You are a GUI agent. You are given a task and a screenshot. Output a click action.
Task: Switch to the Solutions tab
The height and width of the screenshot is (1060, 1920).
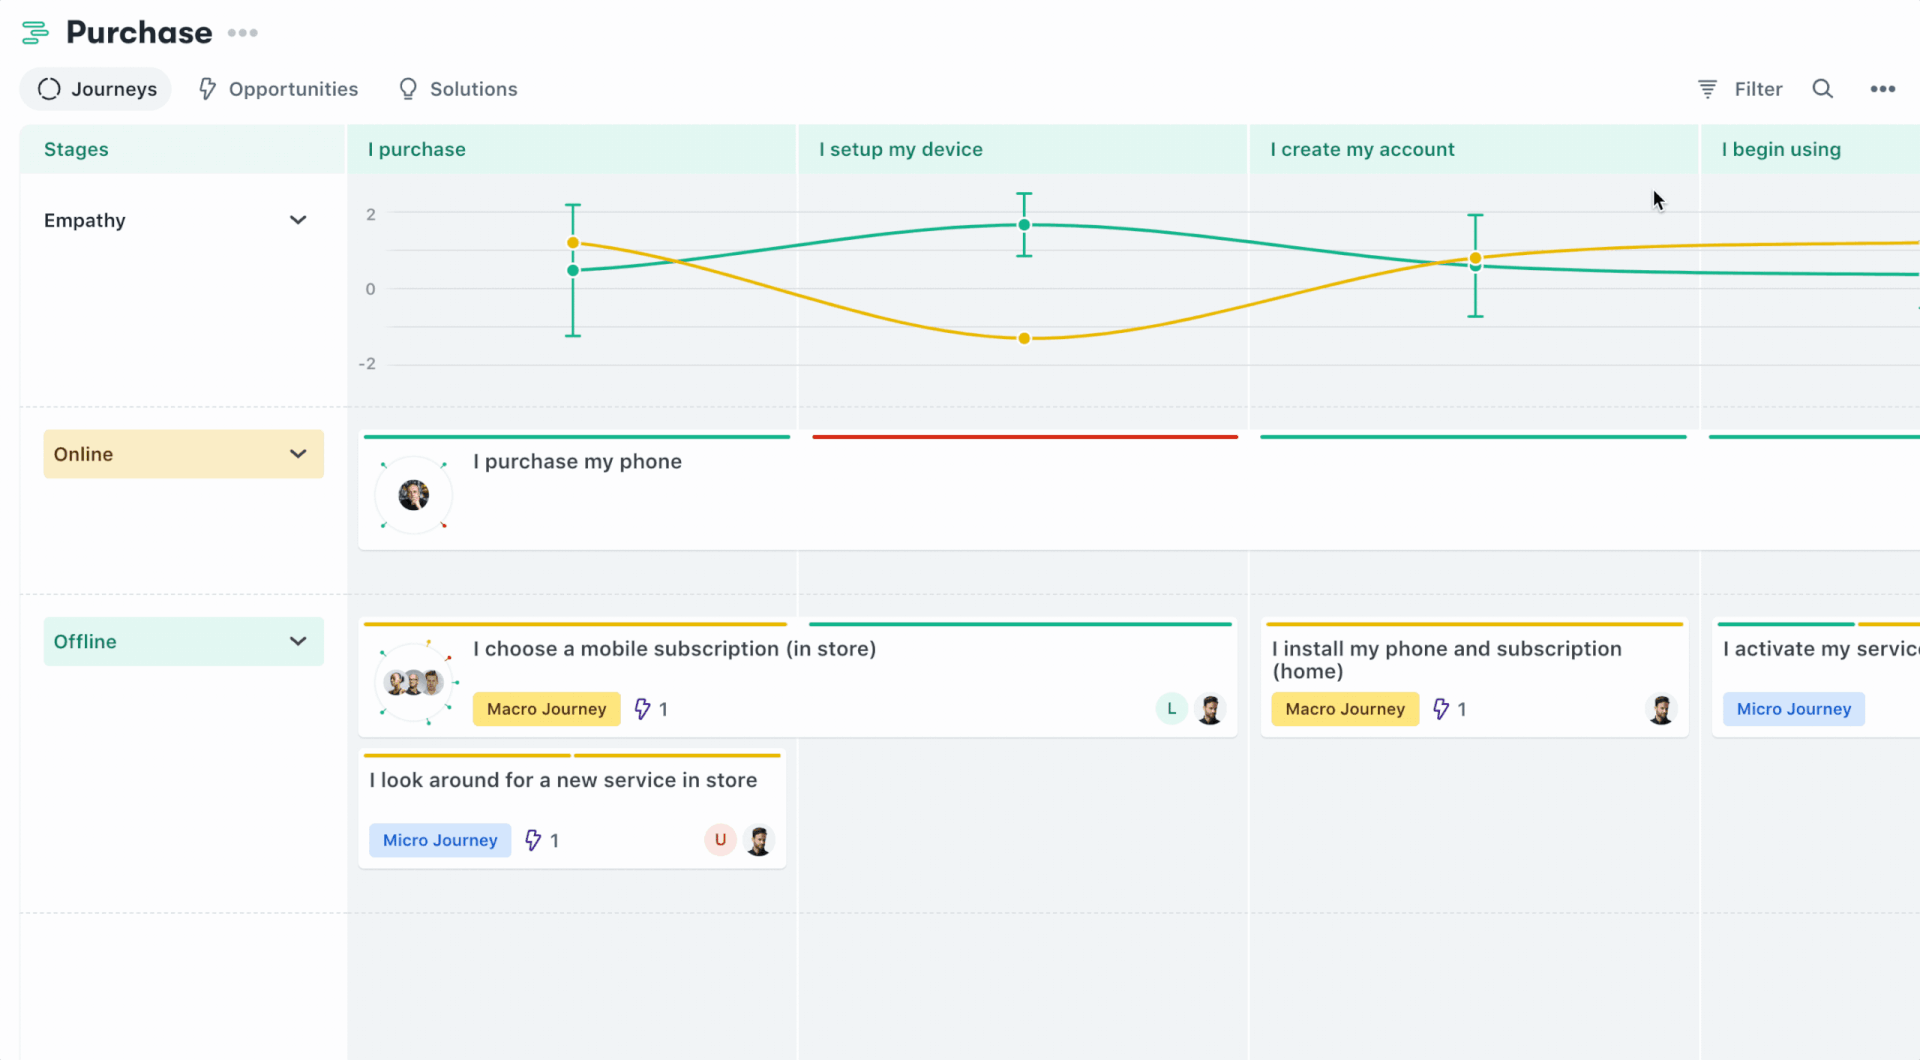click(x=458, y=89)
